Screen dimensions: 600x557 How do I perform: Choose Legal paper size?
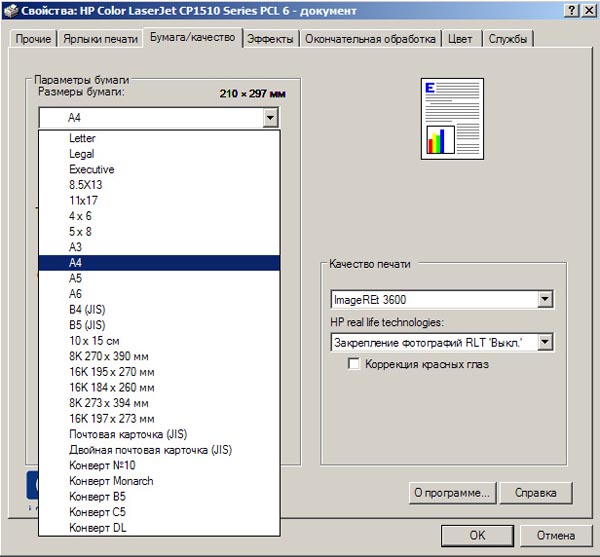pyautogui.click(x=159, y=154)
